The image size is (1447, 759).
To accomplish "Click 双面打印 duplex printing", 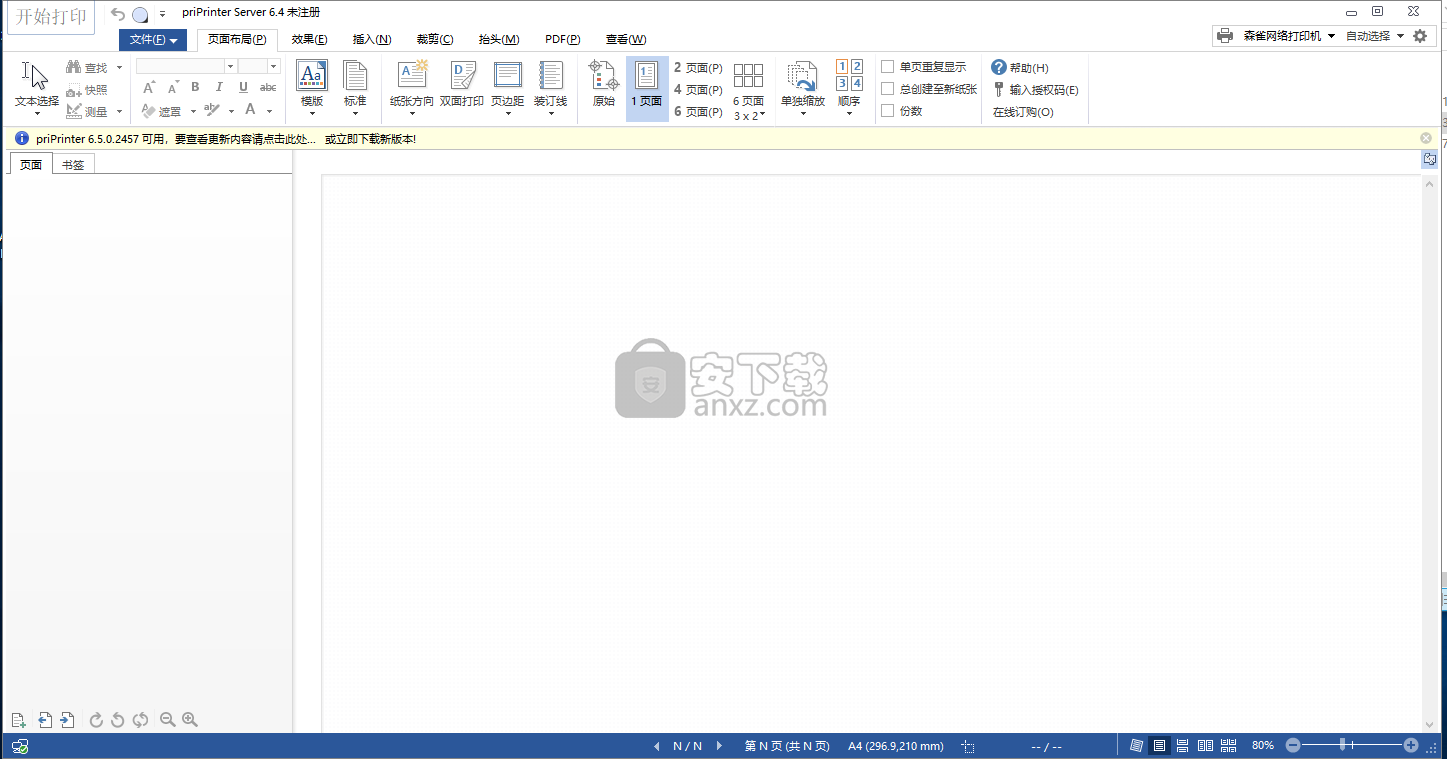I will (x=462, y=85).
